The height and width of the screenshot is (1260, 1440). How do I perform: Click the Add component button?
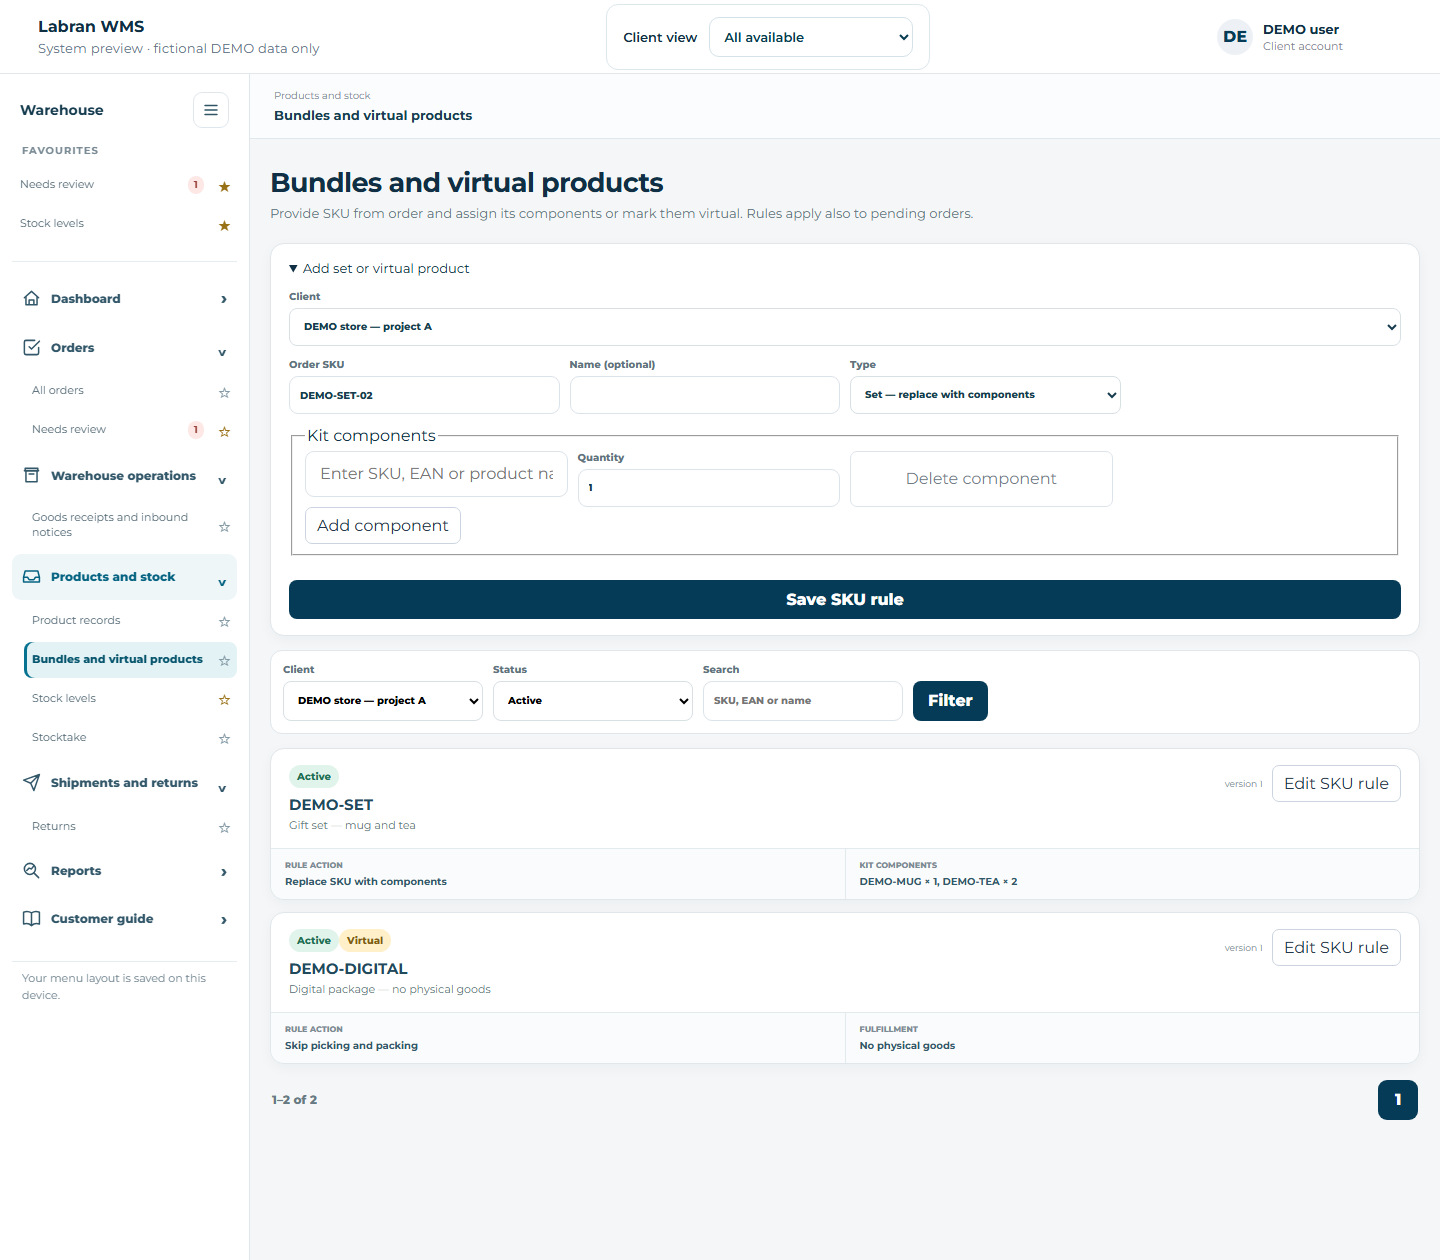pyautogui.click(x=383, y=525)
